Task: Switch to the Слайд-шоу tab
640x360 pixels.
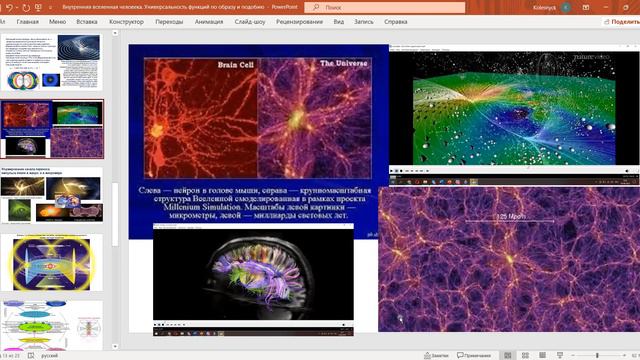Action: click(x=250, y=22)
